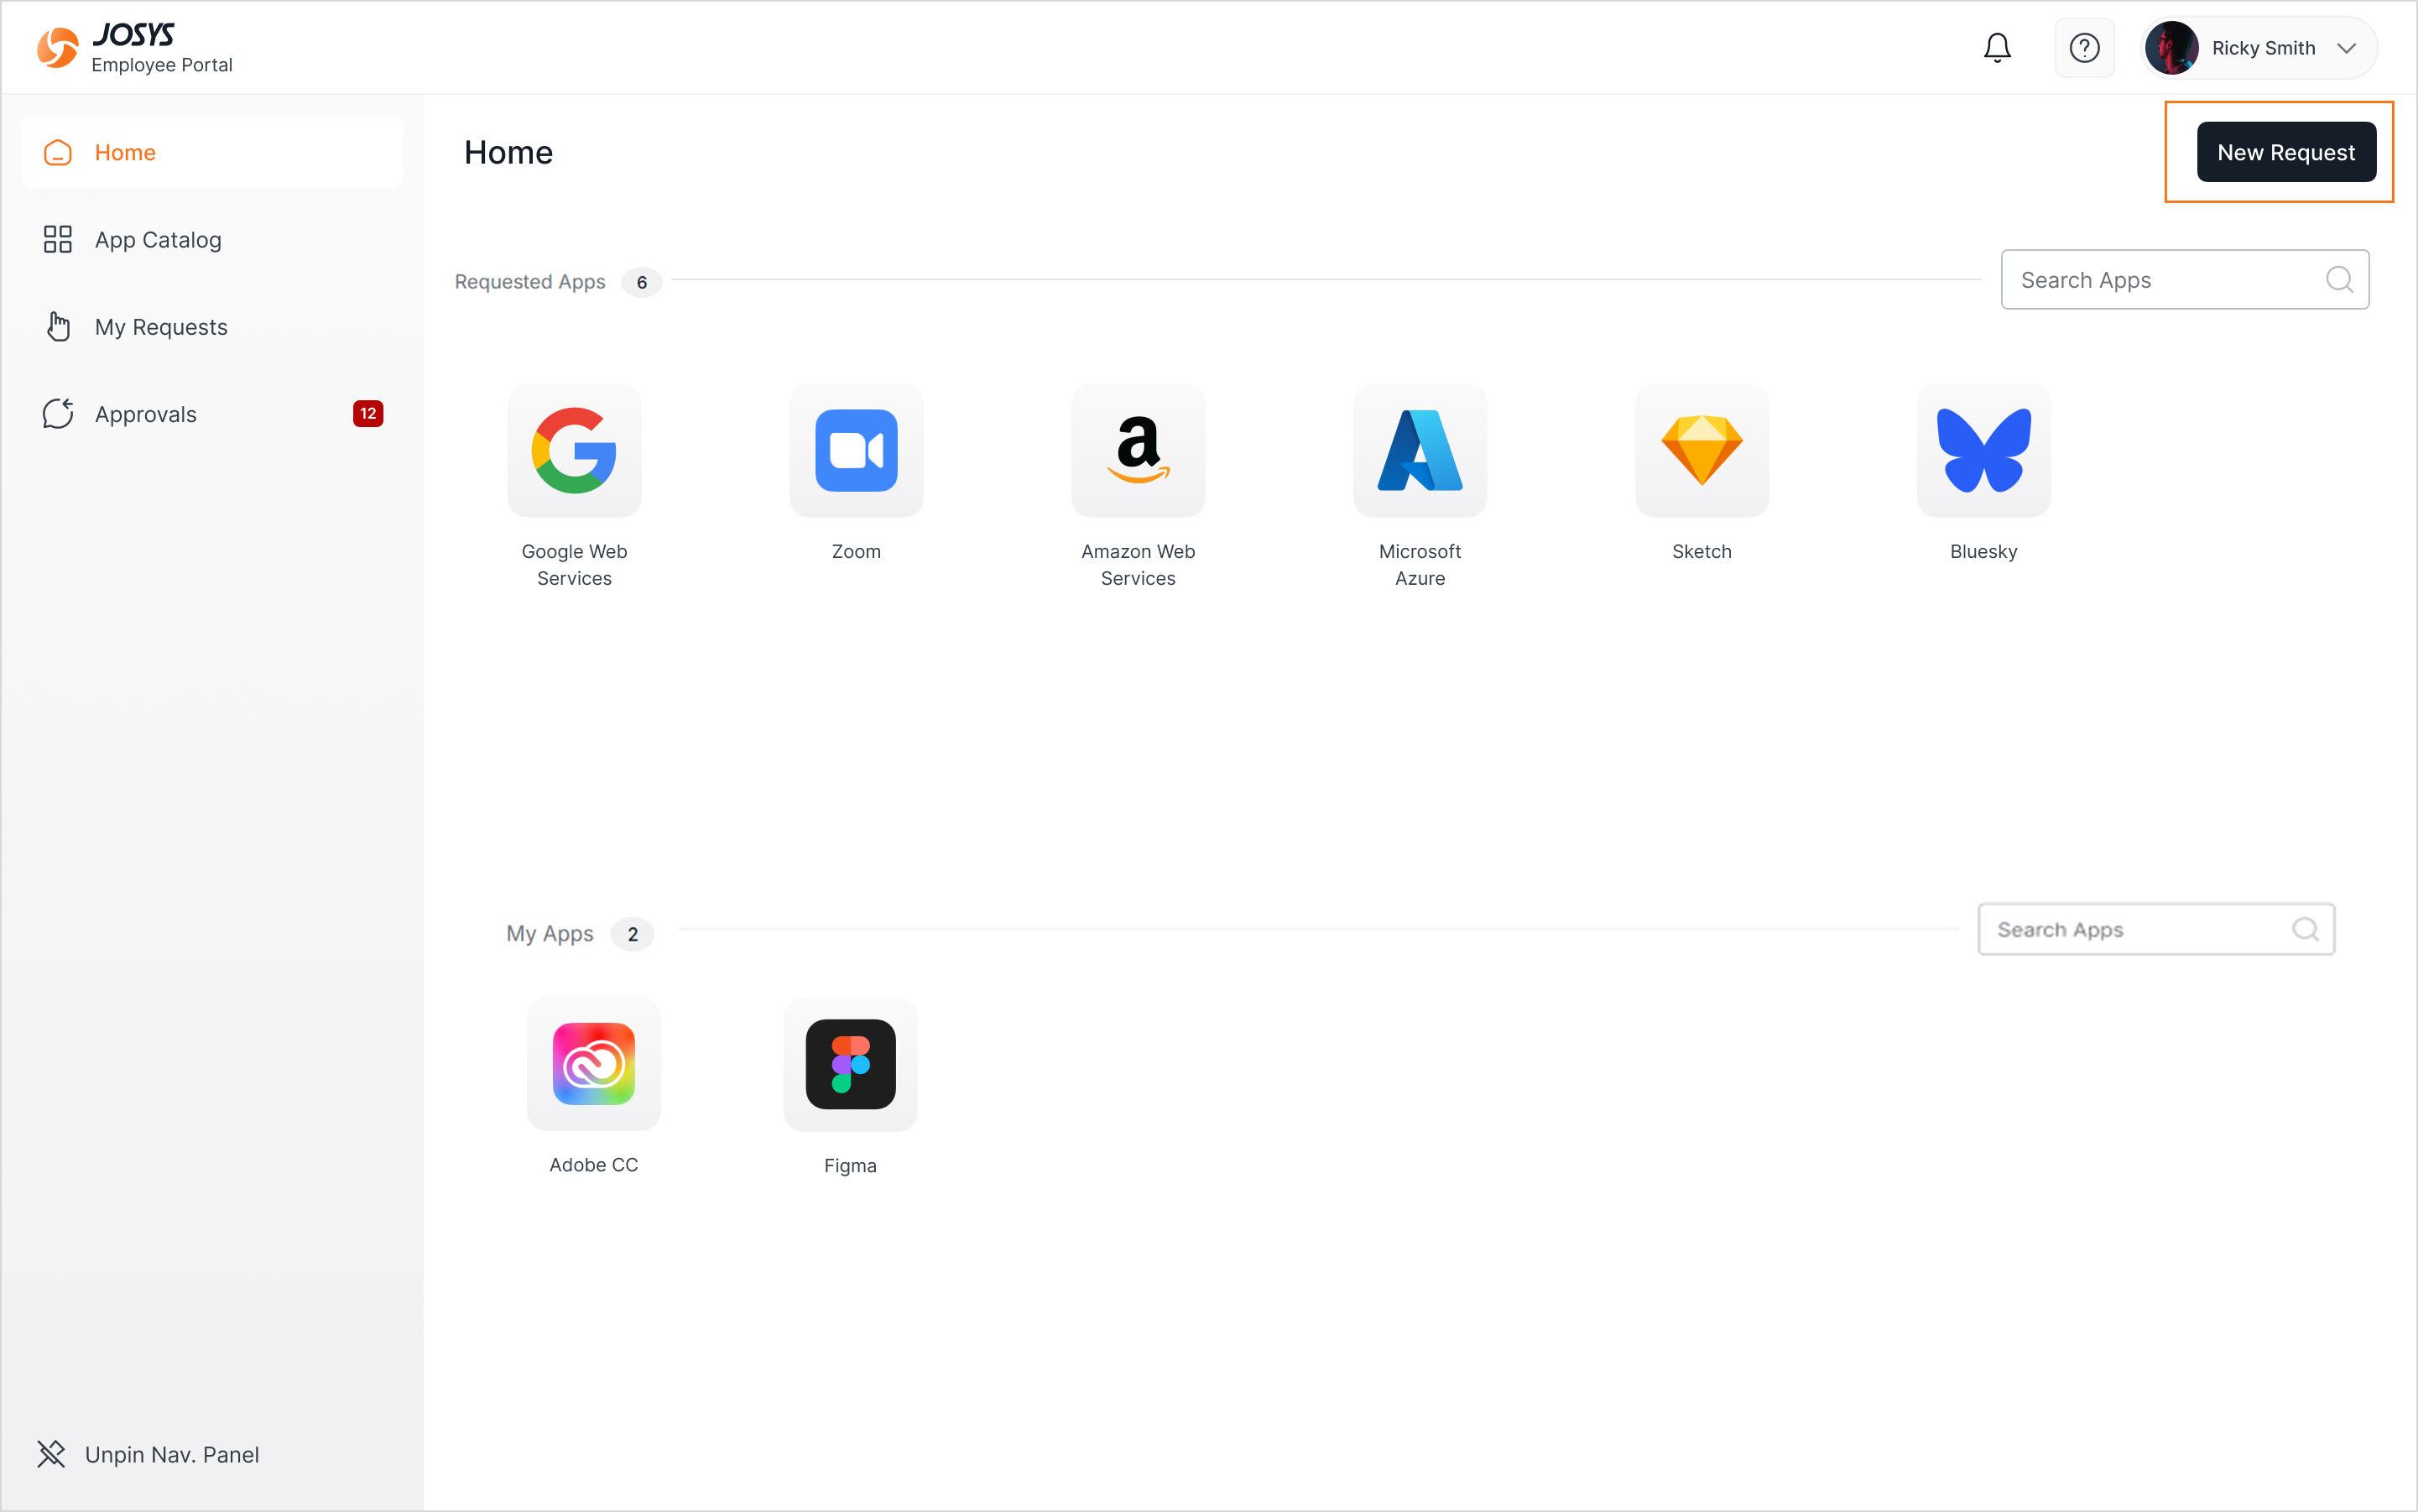
Task: Open the Bluesky butterfly icon
Action: [x=1984, y=451]
